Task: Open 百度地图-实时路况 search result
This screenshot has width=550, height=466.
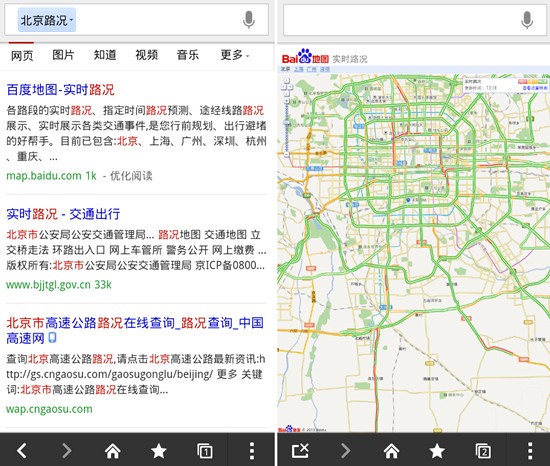Action: point(60,90)
